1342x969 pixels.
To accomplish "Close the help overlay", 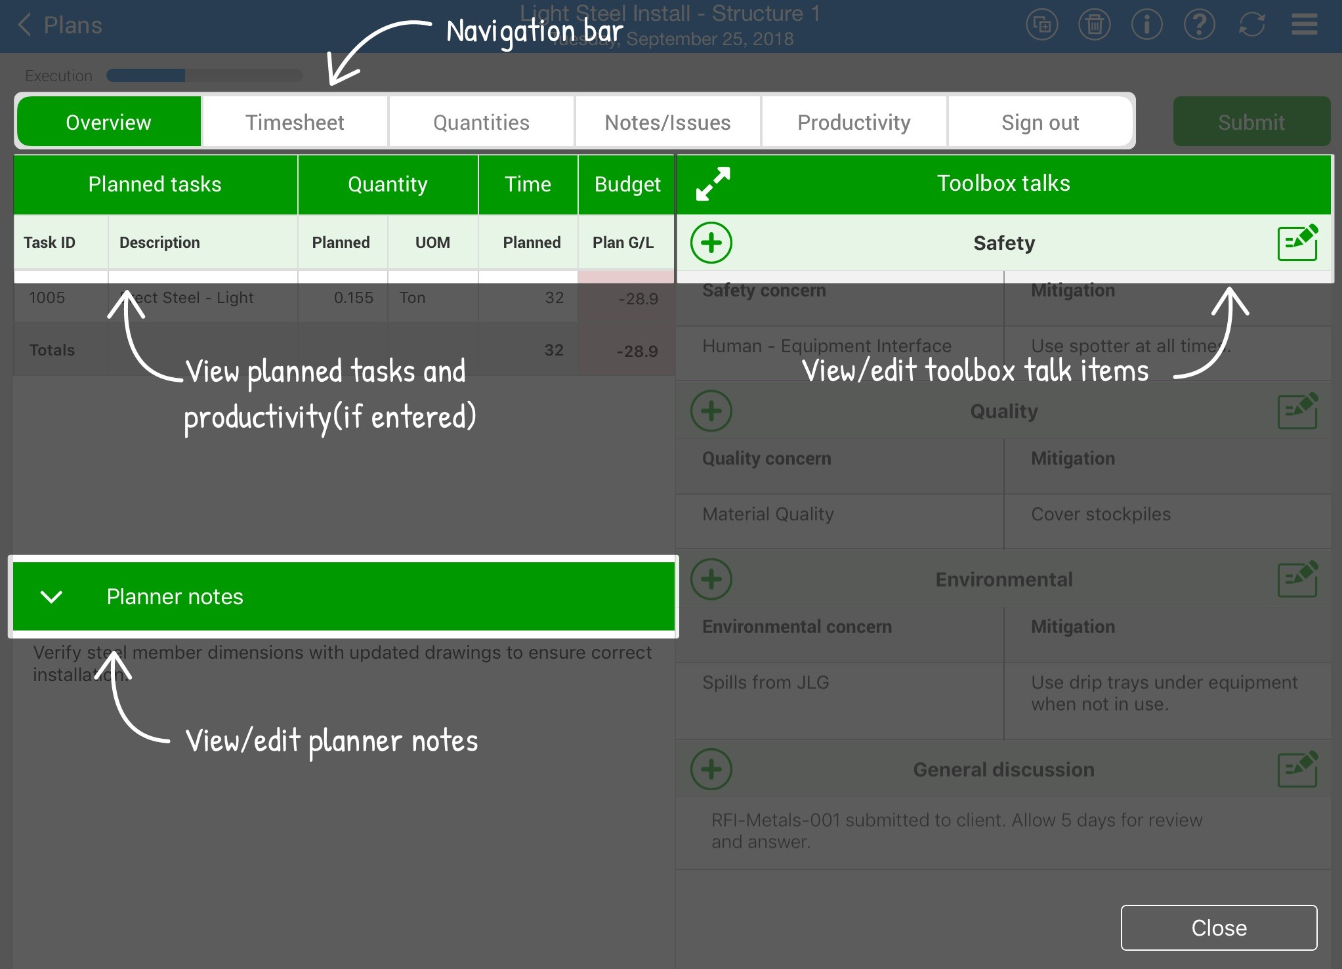I will [x=1219, y=928].
